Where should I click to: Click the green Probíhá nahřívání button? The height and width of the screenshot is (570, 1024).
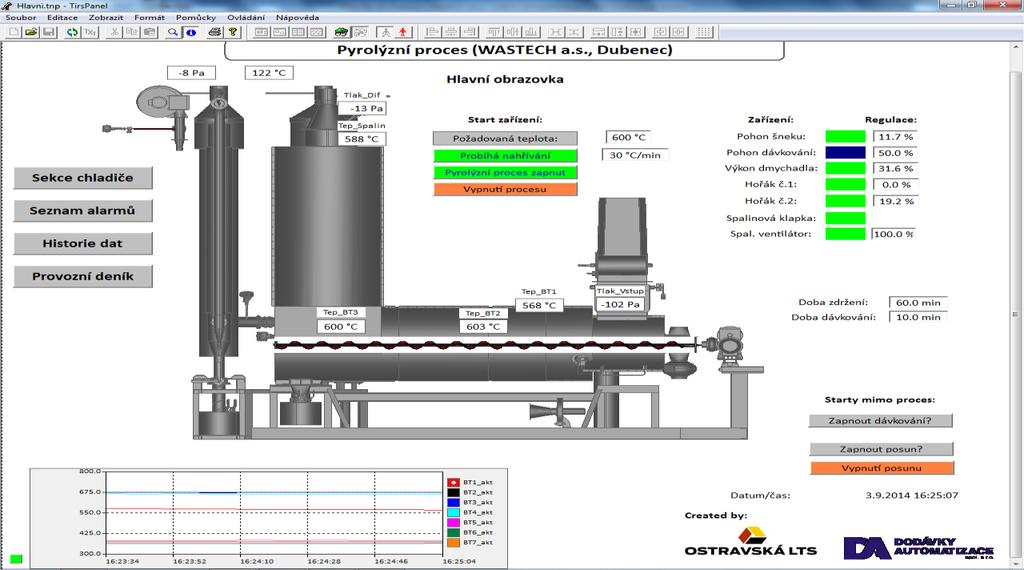click(x=505, y=155)
